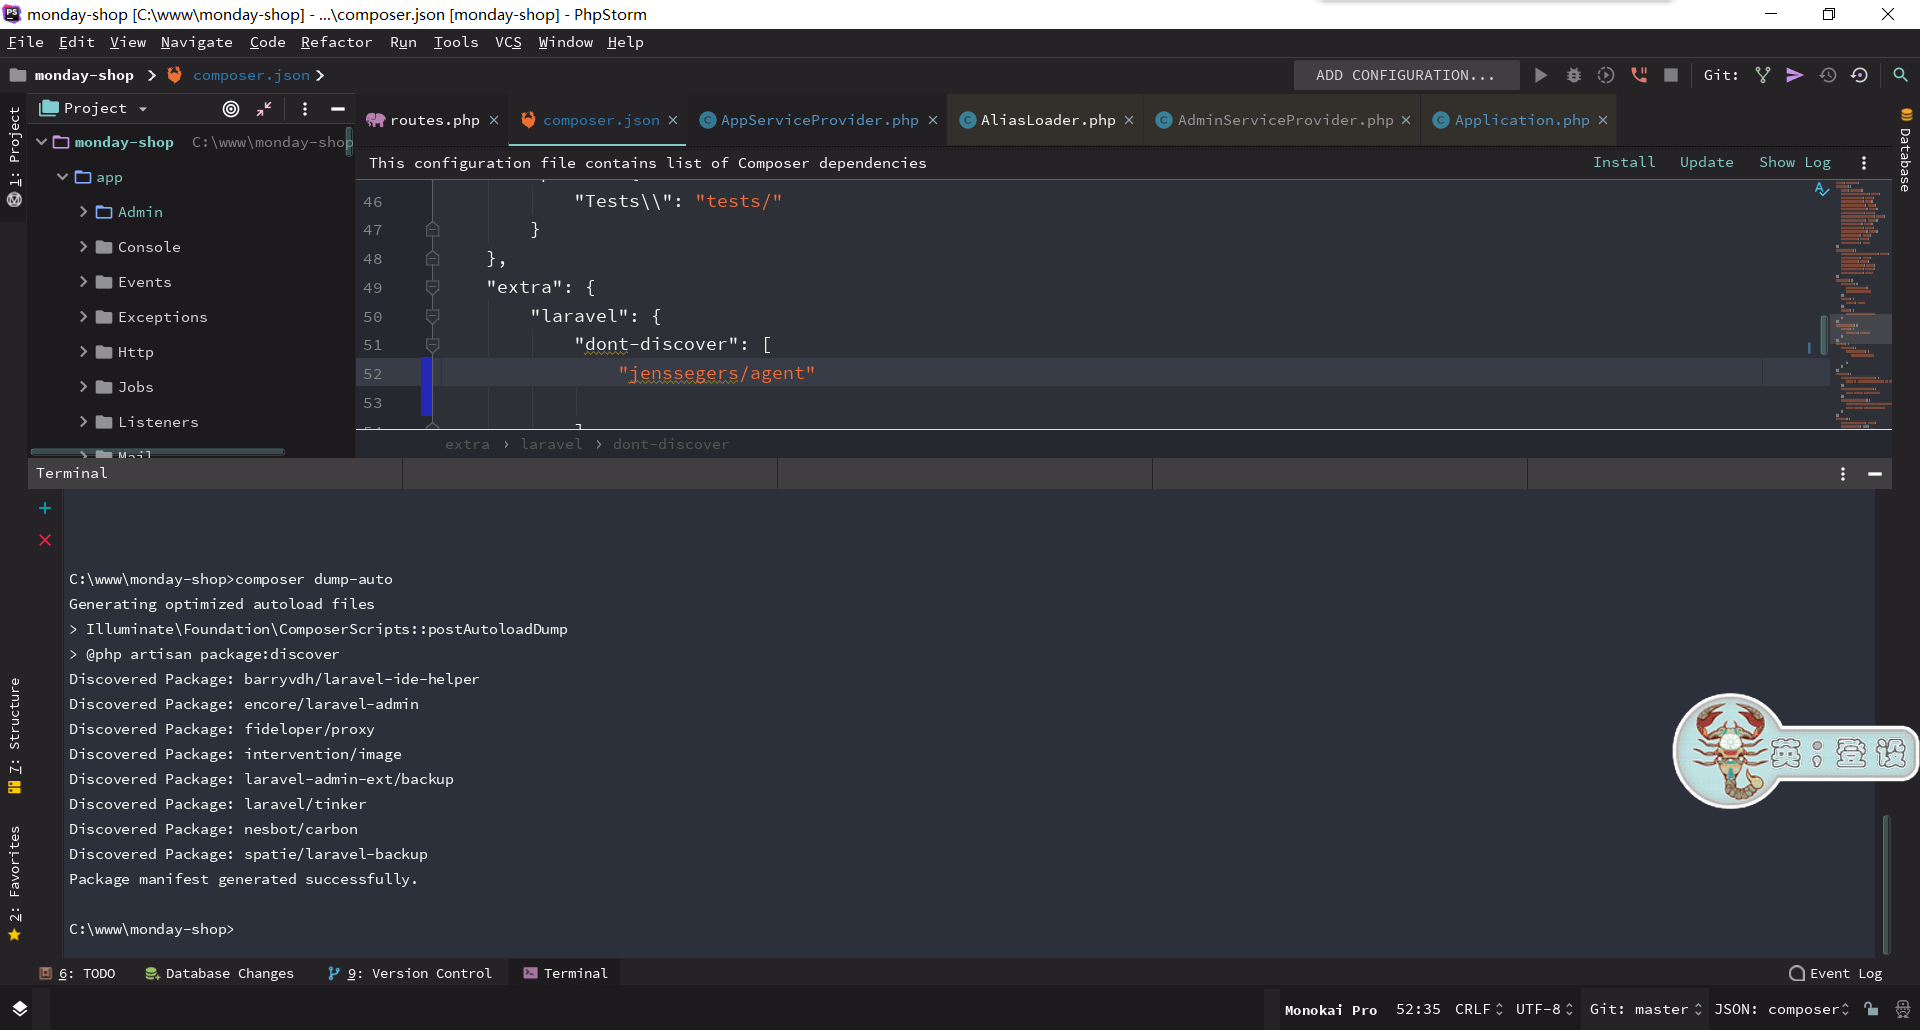Click the Debug bug icon

coord(1573,75)
